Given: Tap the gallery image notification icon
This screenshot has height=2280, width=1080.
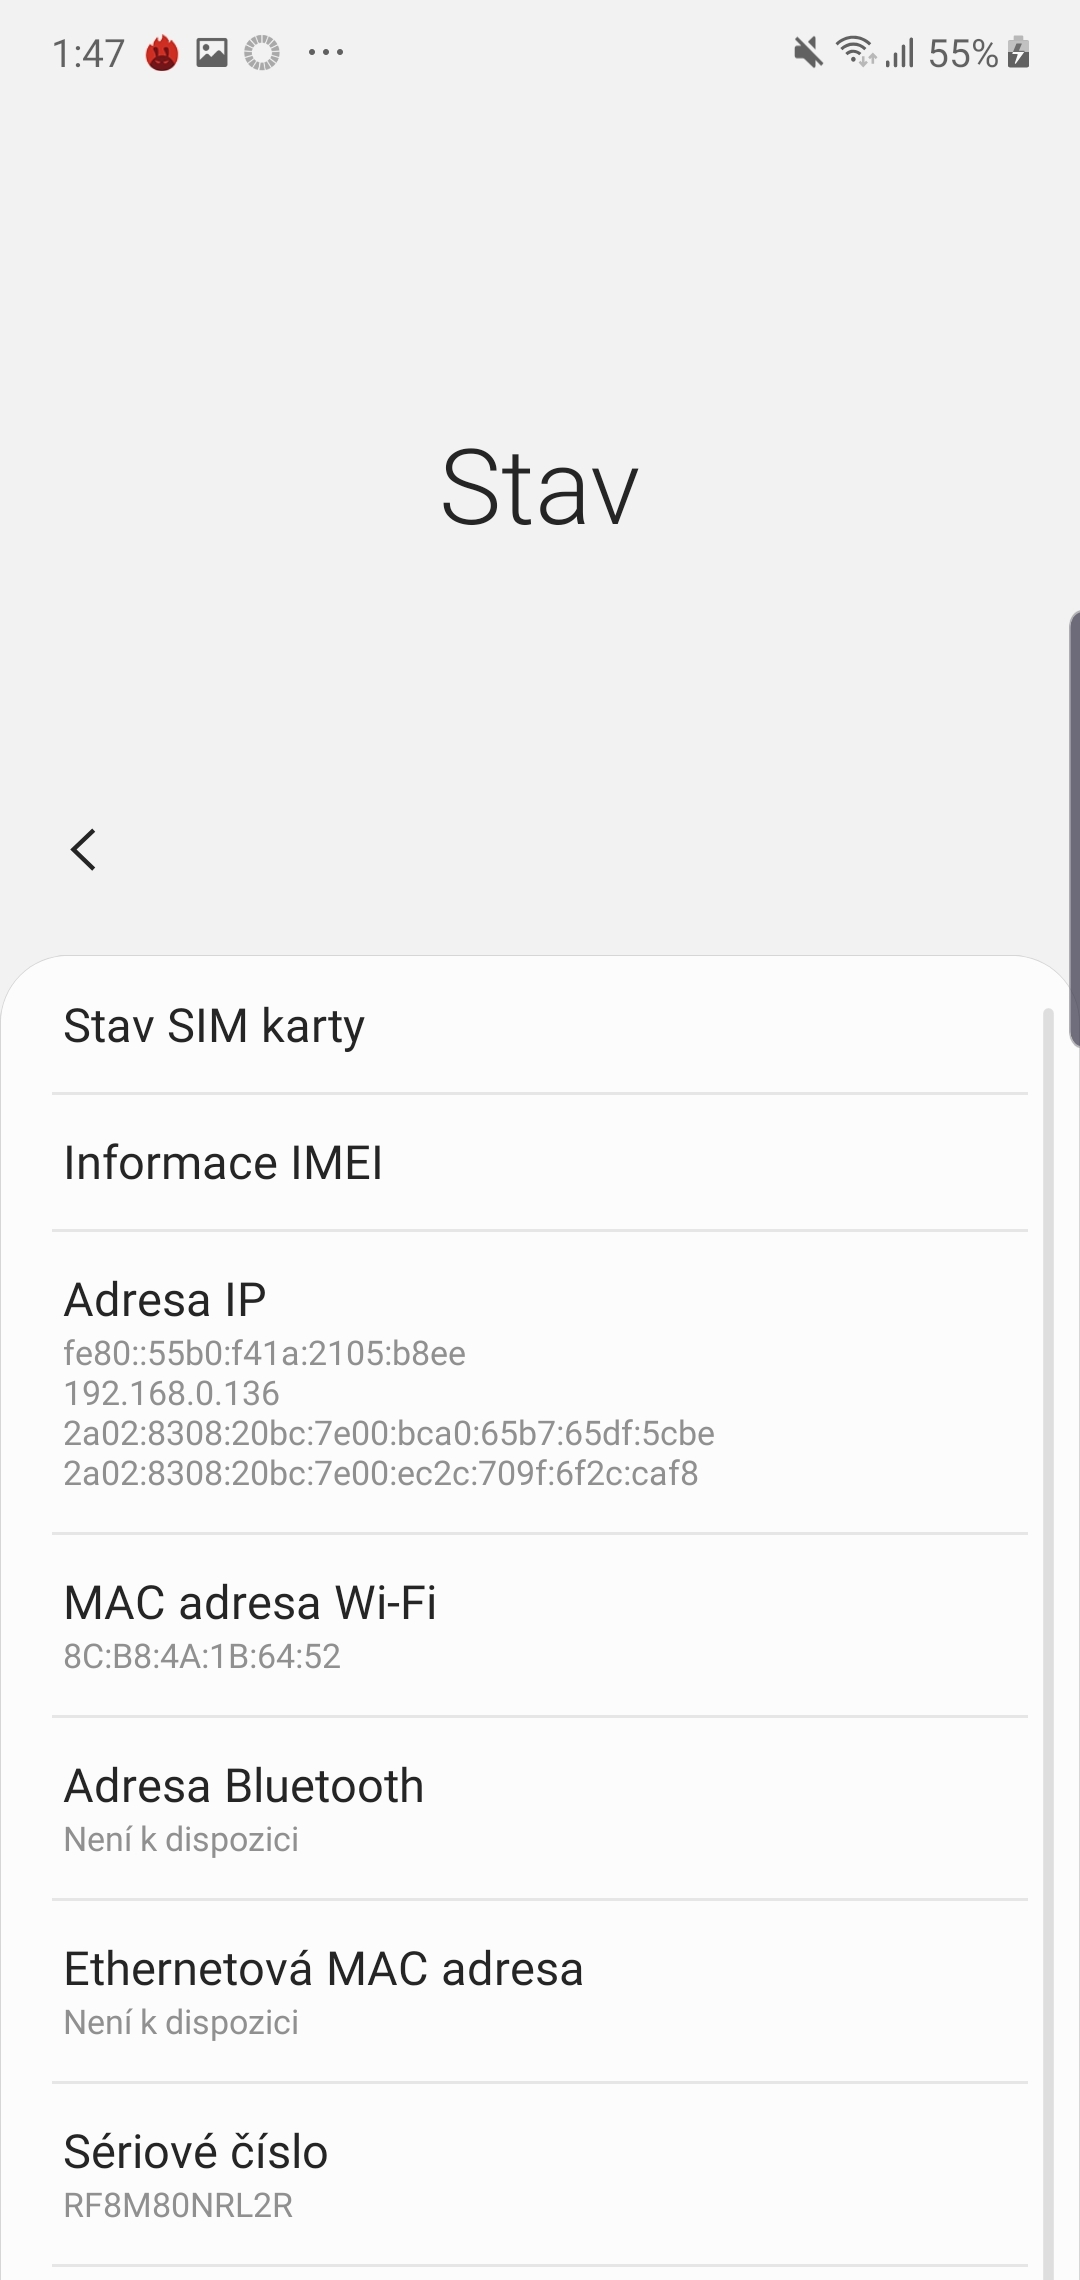Looking at the screenshot, I should point(212,52).
